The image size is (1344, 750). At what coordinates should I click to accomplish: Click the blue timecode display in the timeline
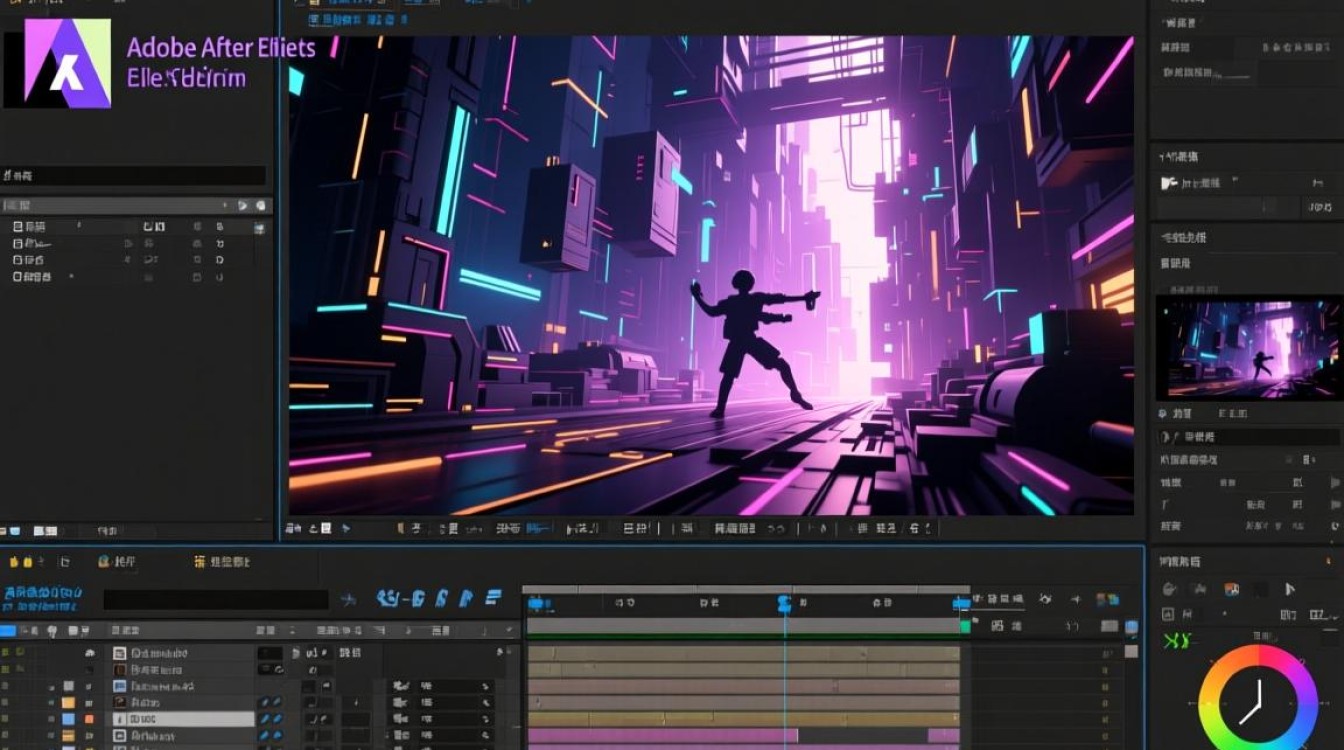coord(43,599)
